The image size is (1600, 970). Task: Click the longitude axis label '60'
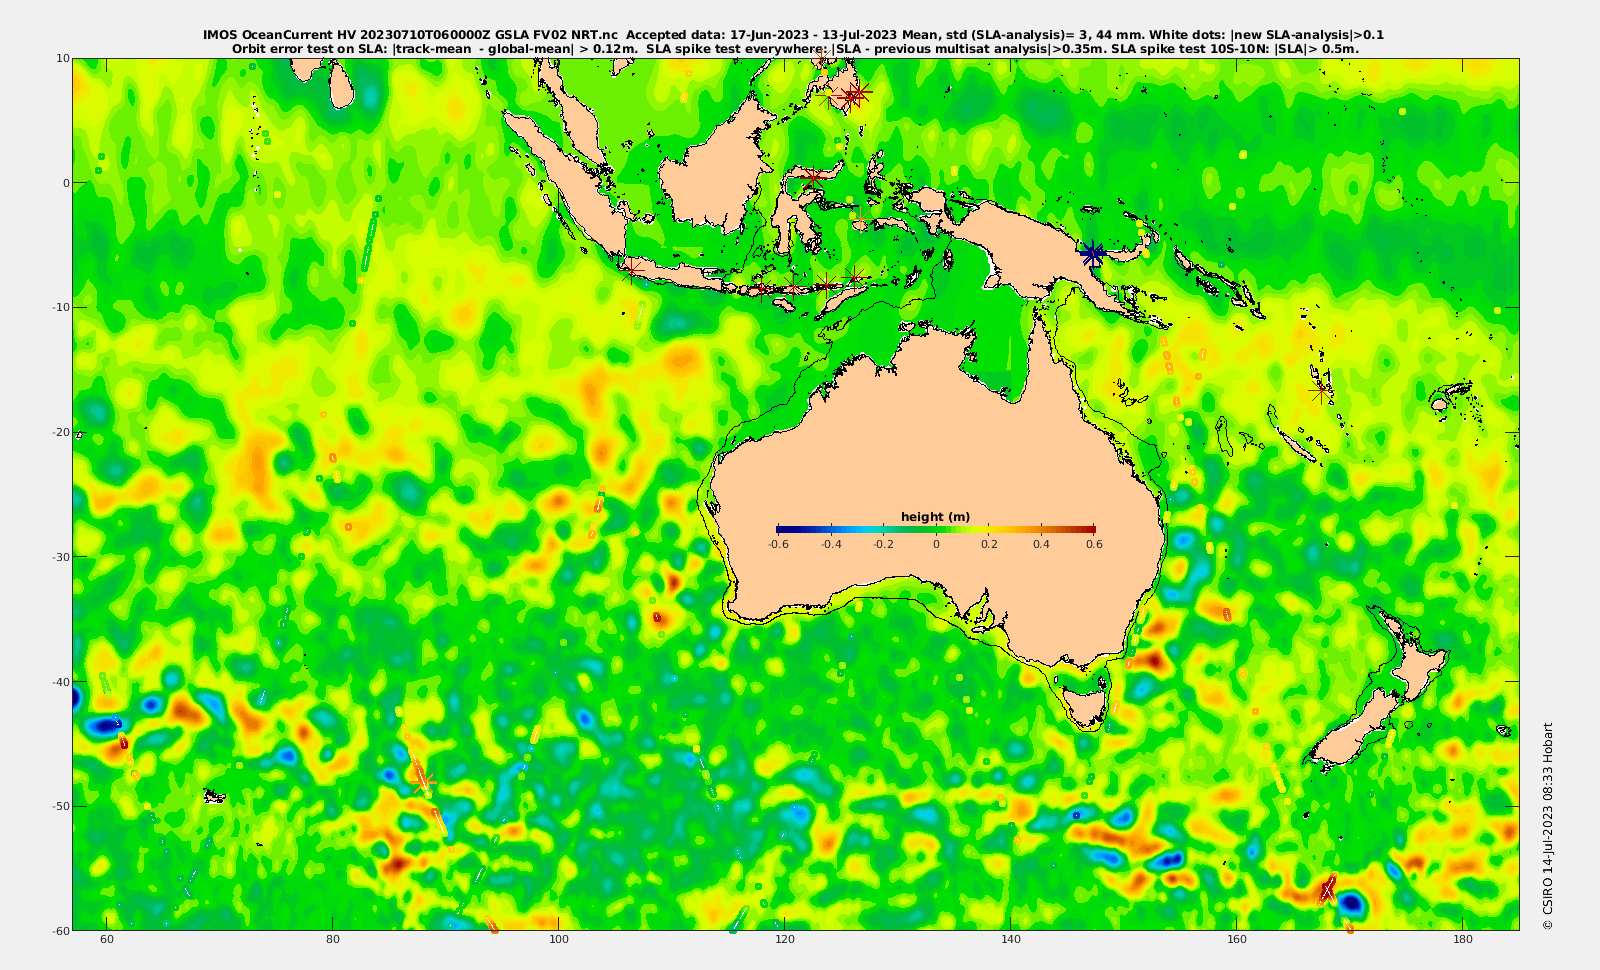click(107, 939)
